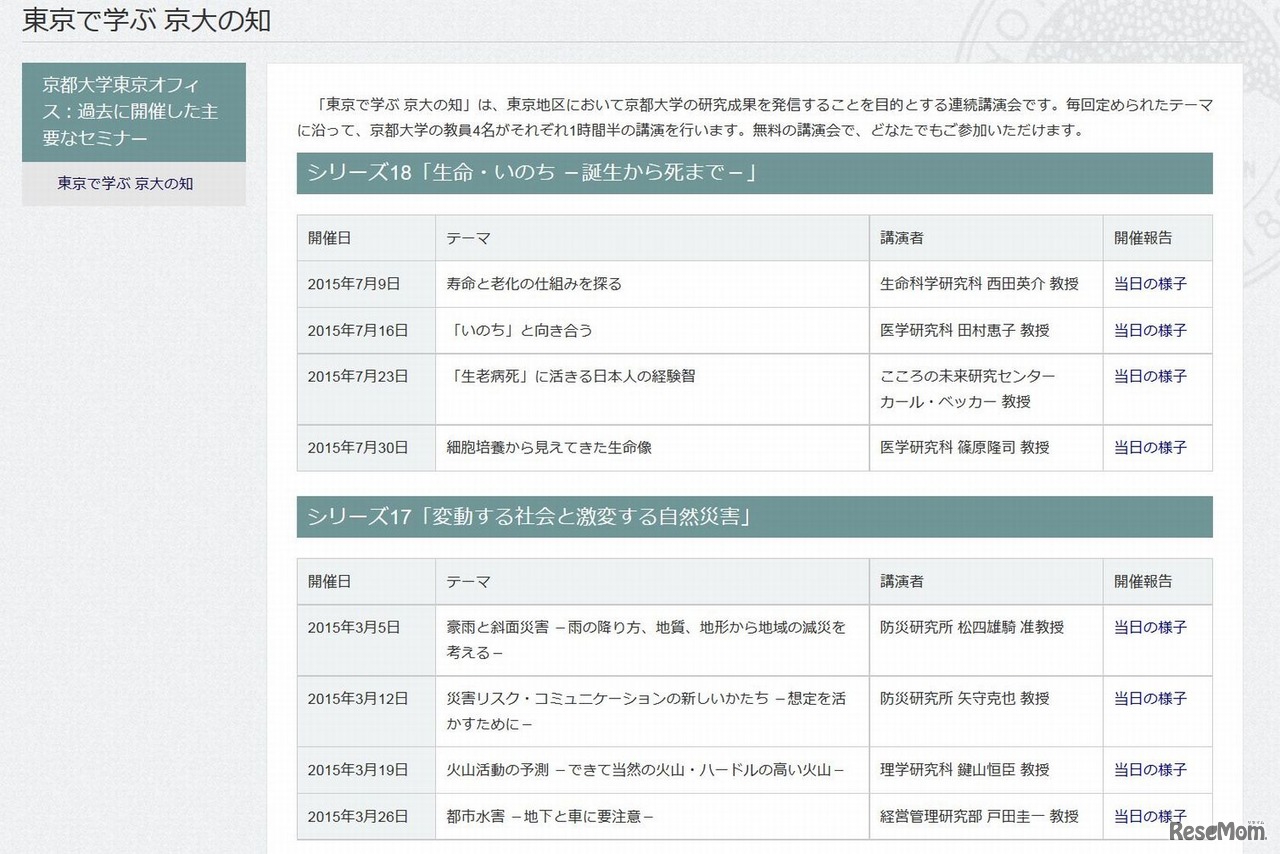Click the シリーズ17 変動する社会と激変する自然災害 header
The width and height of the screenshot is (1280, 854).
(754, 517)
